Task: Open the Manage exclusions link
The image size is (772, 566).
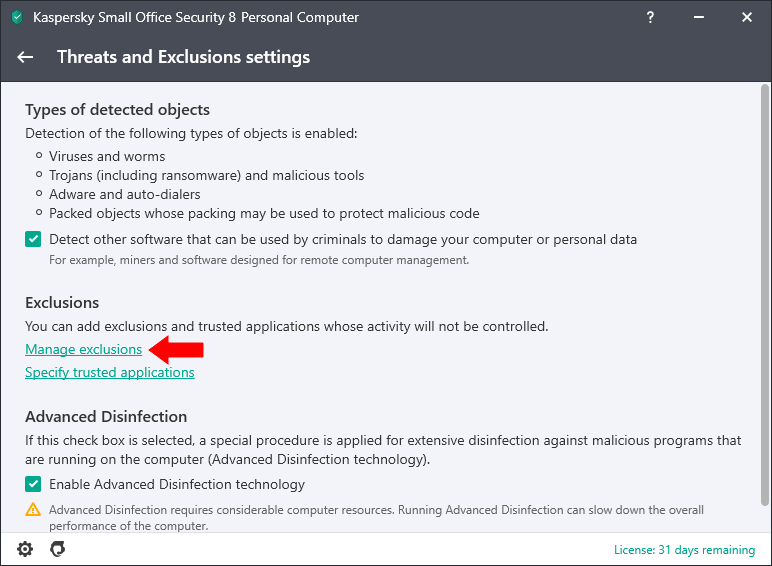Action: (84, 349)
